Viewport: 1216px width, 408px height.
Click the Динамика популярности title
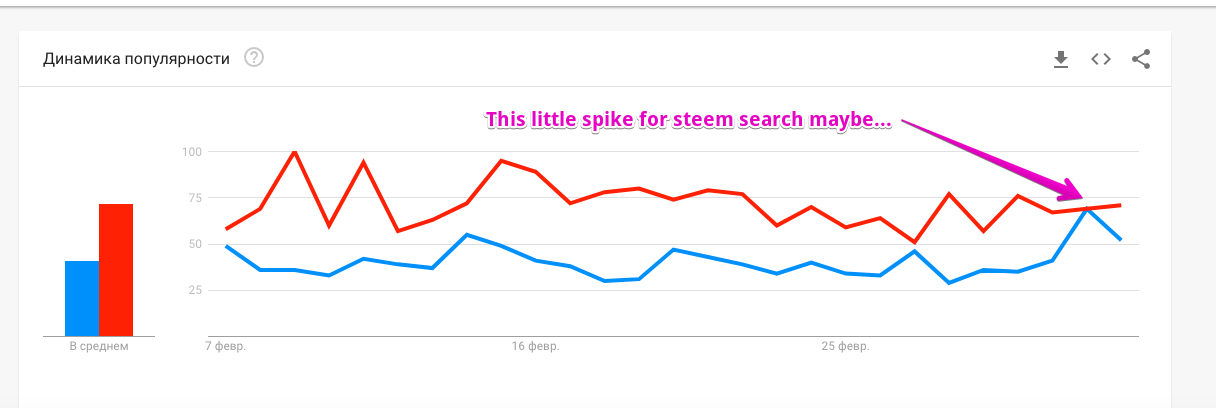coord(136,59)
